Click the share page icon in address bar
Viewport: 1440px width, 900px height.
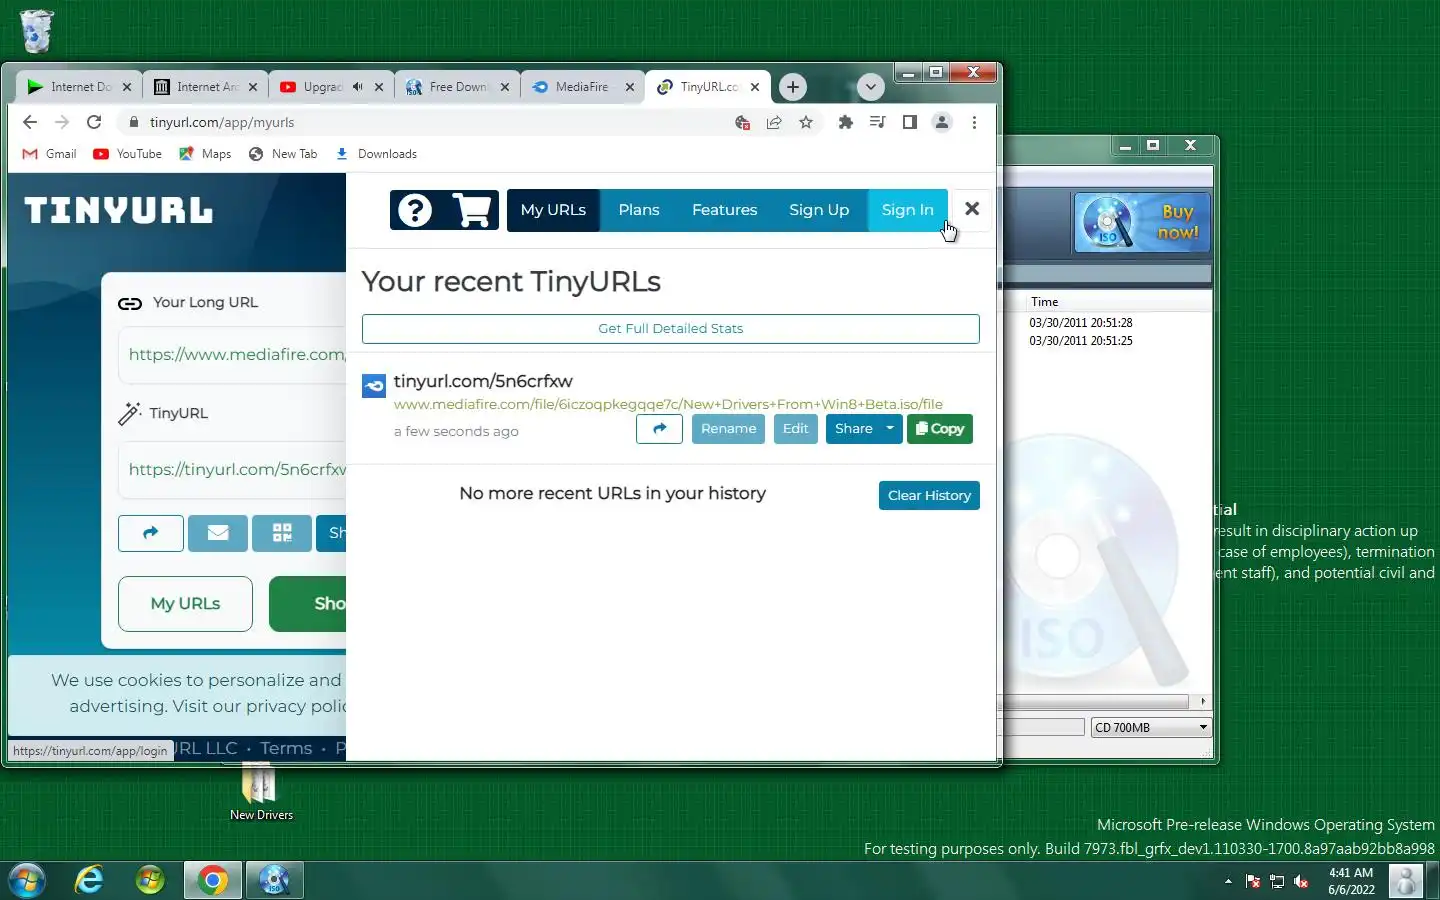(x=774, y=122)
